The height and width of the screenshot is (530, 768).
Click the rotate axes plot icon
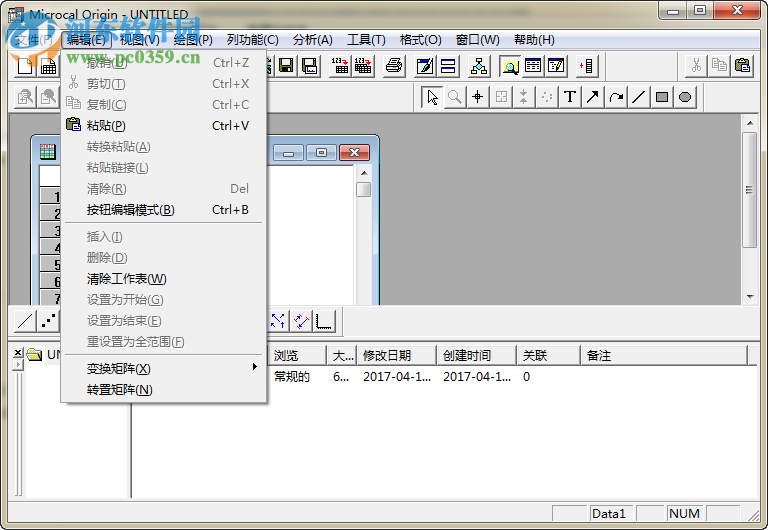pos(301,321)
